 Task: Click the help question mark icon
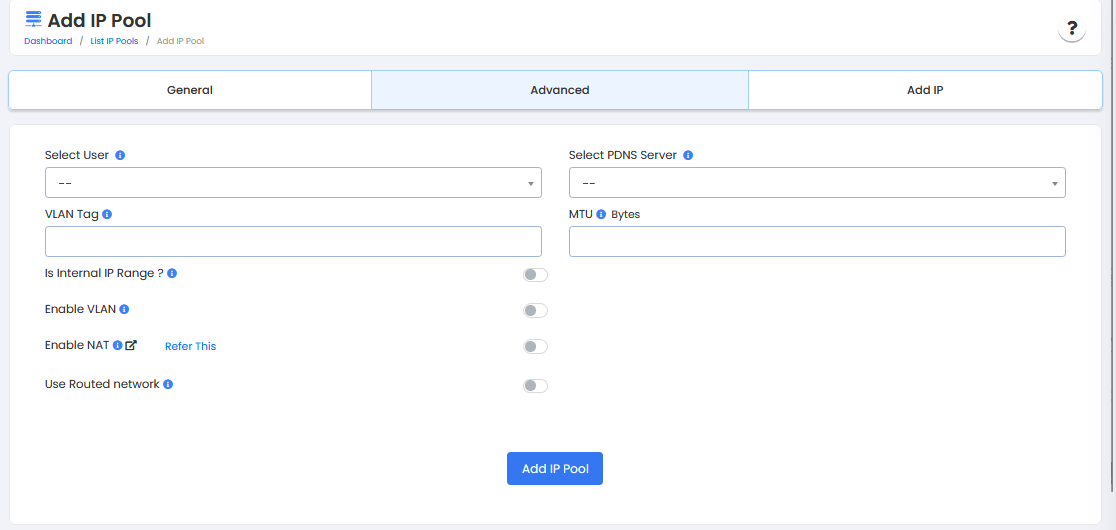point(1071,29)
